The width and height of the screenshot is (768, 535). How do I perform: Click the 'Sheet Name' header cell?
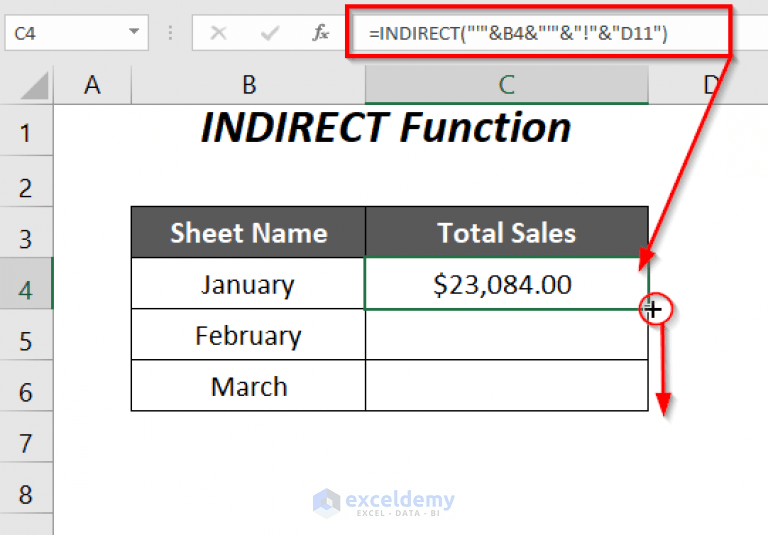coord(248,232)
